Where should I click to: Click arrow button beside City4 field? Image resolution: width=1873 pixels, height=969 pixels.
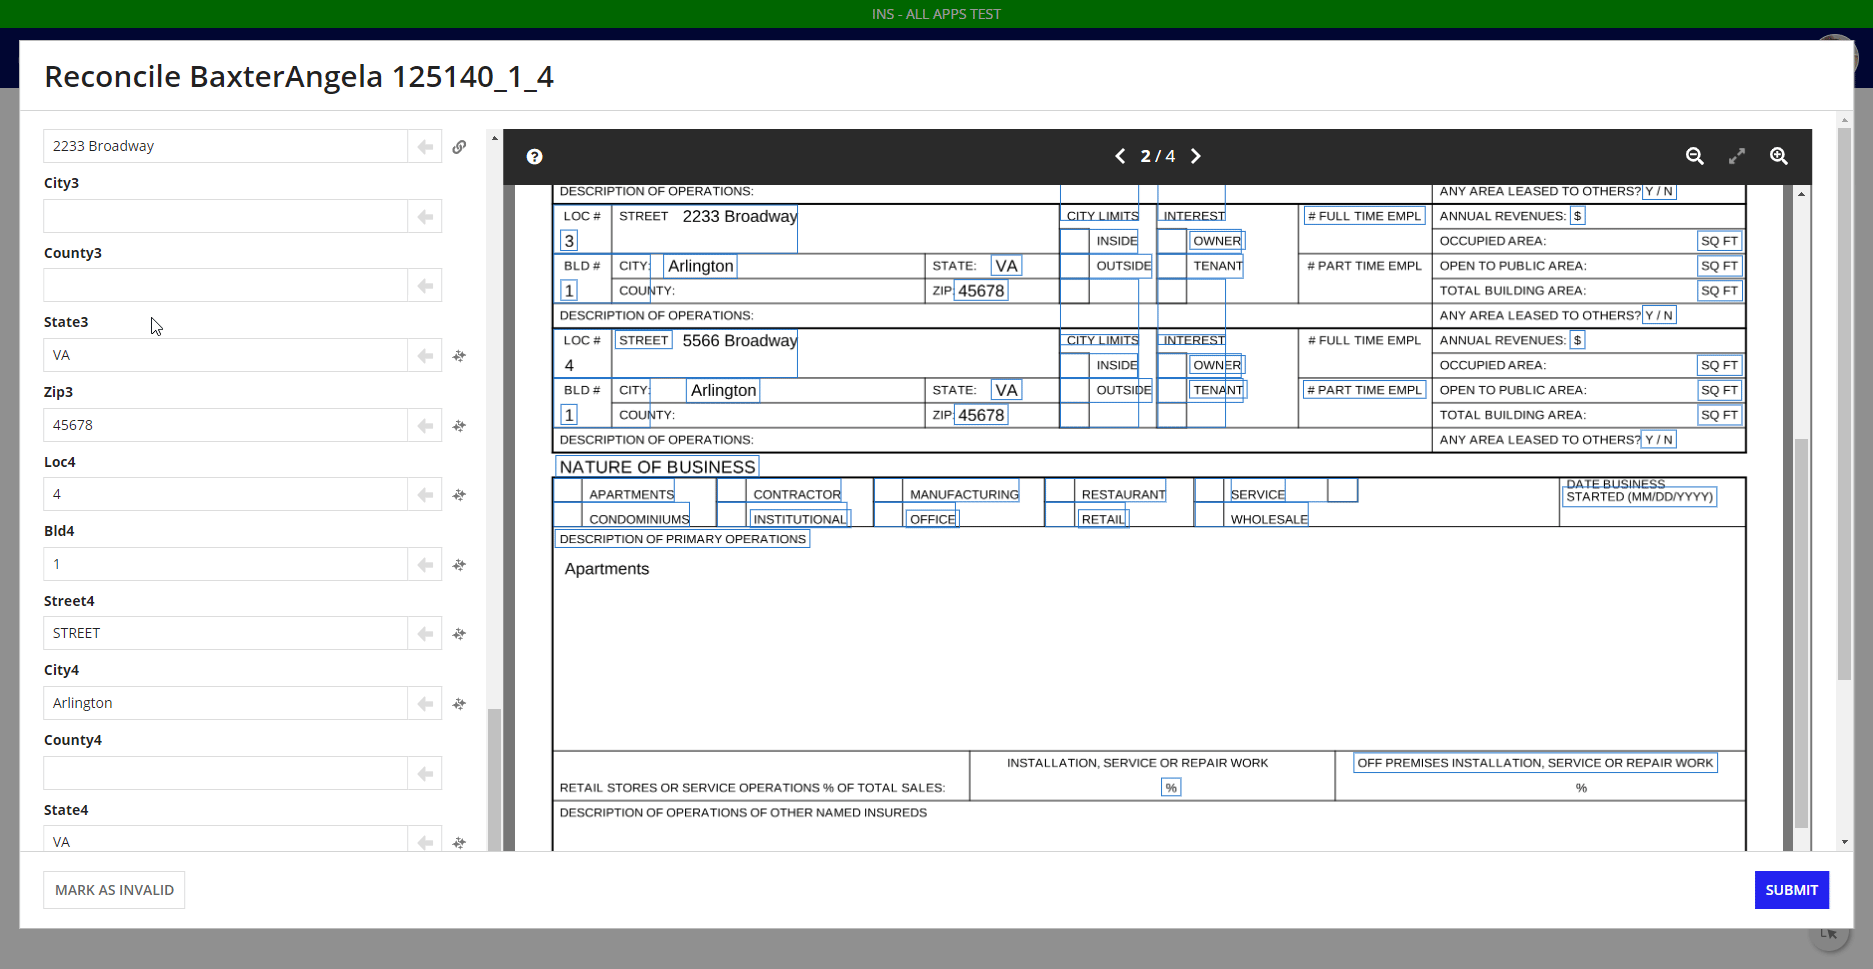(x=425, y=703)
